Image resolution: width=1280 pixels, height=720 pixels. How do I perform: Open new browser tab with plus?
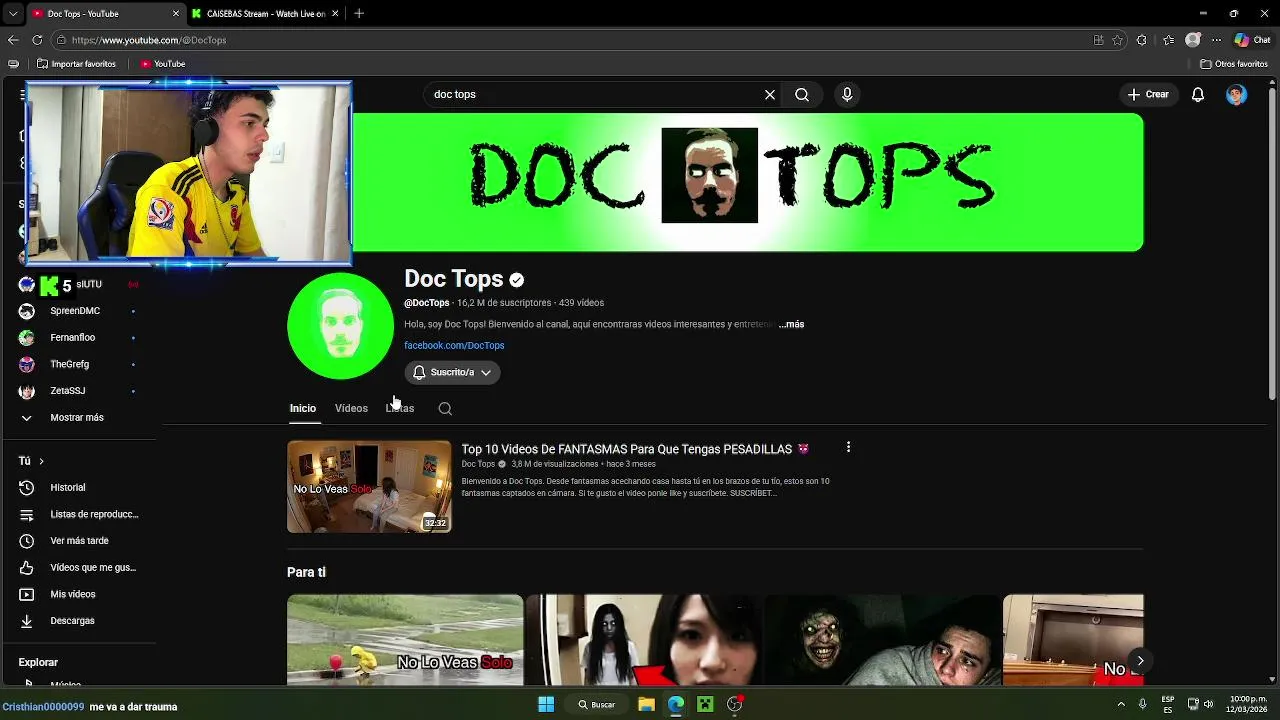(x=359, y=13)
